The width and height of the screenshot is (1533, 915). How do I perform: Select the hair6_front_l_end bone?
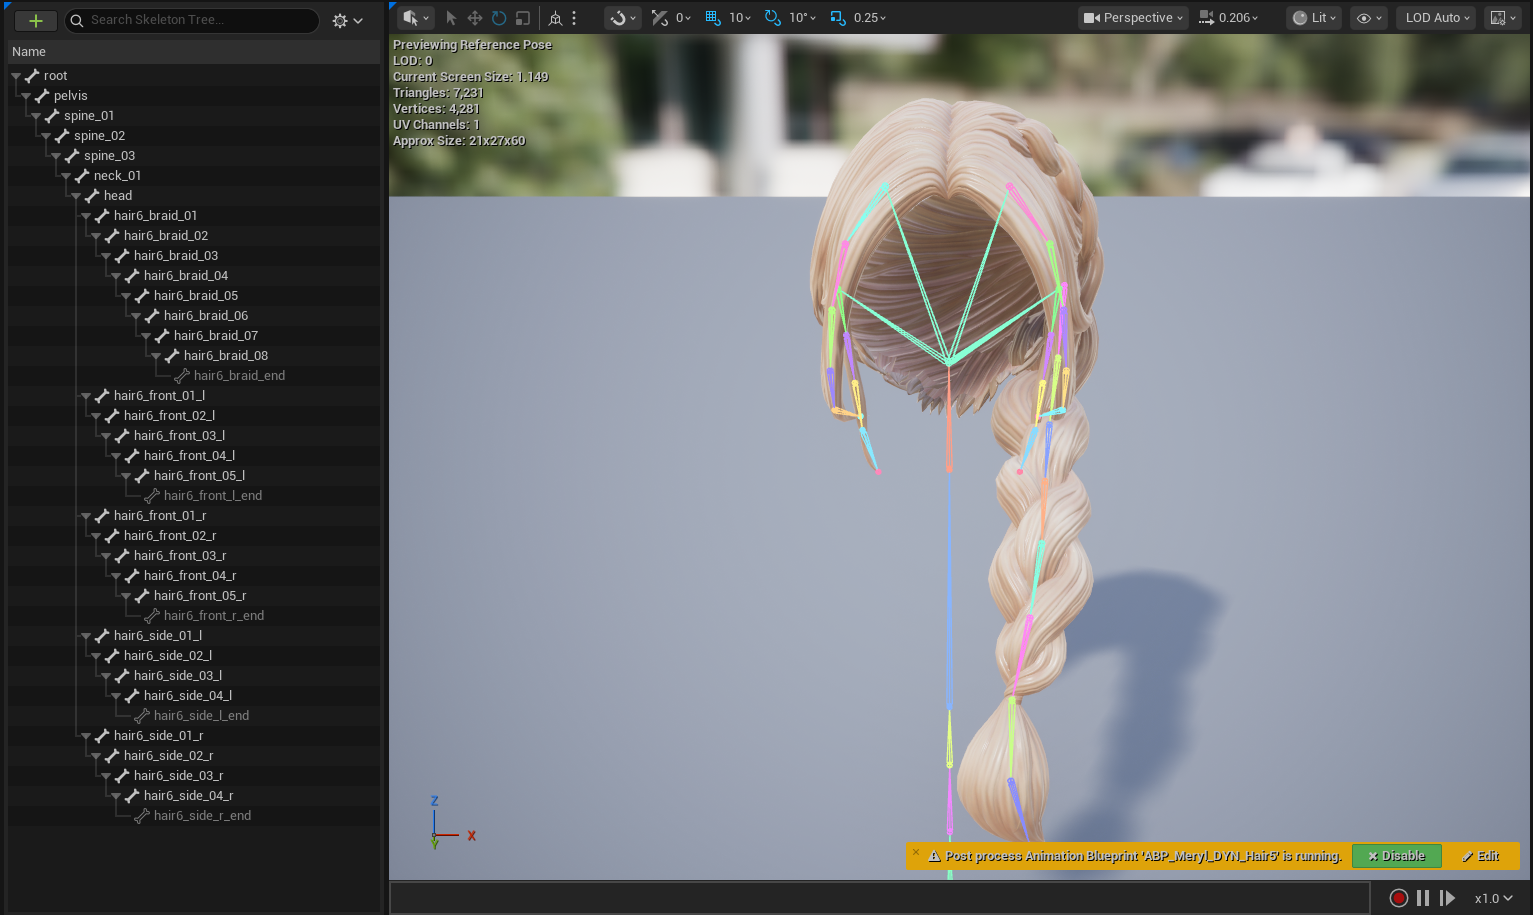click(x=213, y=496)
